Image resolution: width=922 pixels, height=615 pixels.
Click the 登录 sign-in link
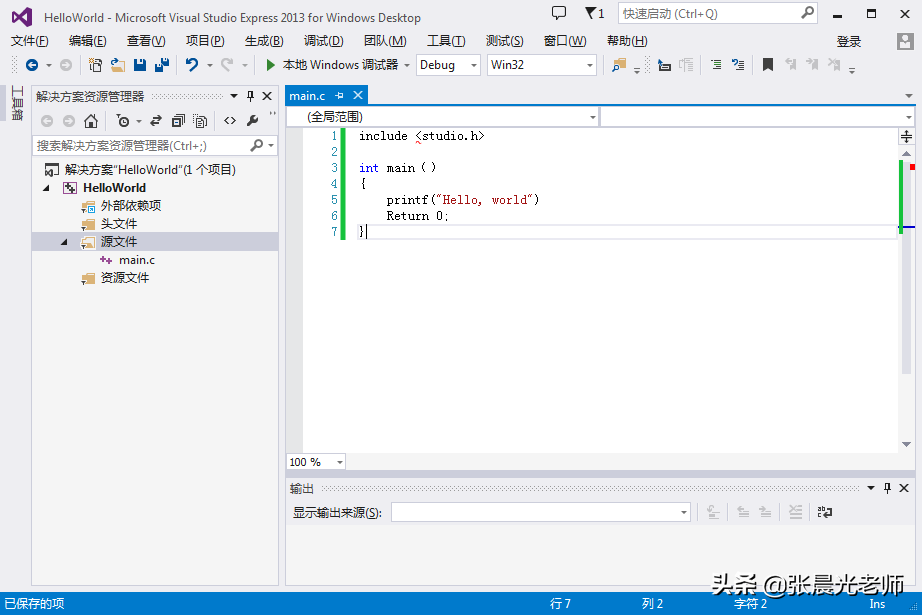[848, 42]
